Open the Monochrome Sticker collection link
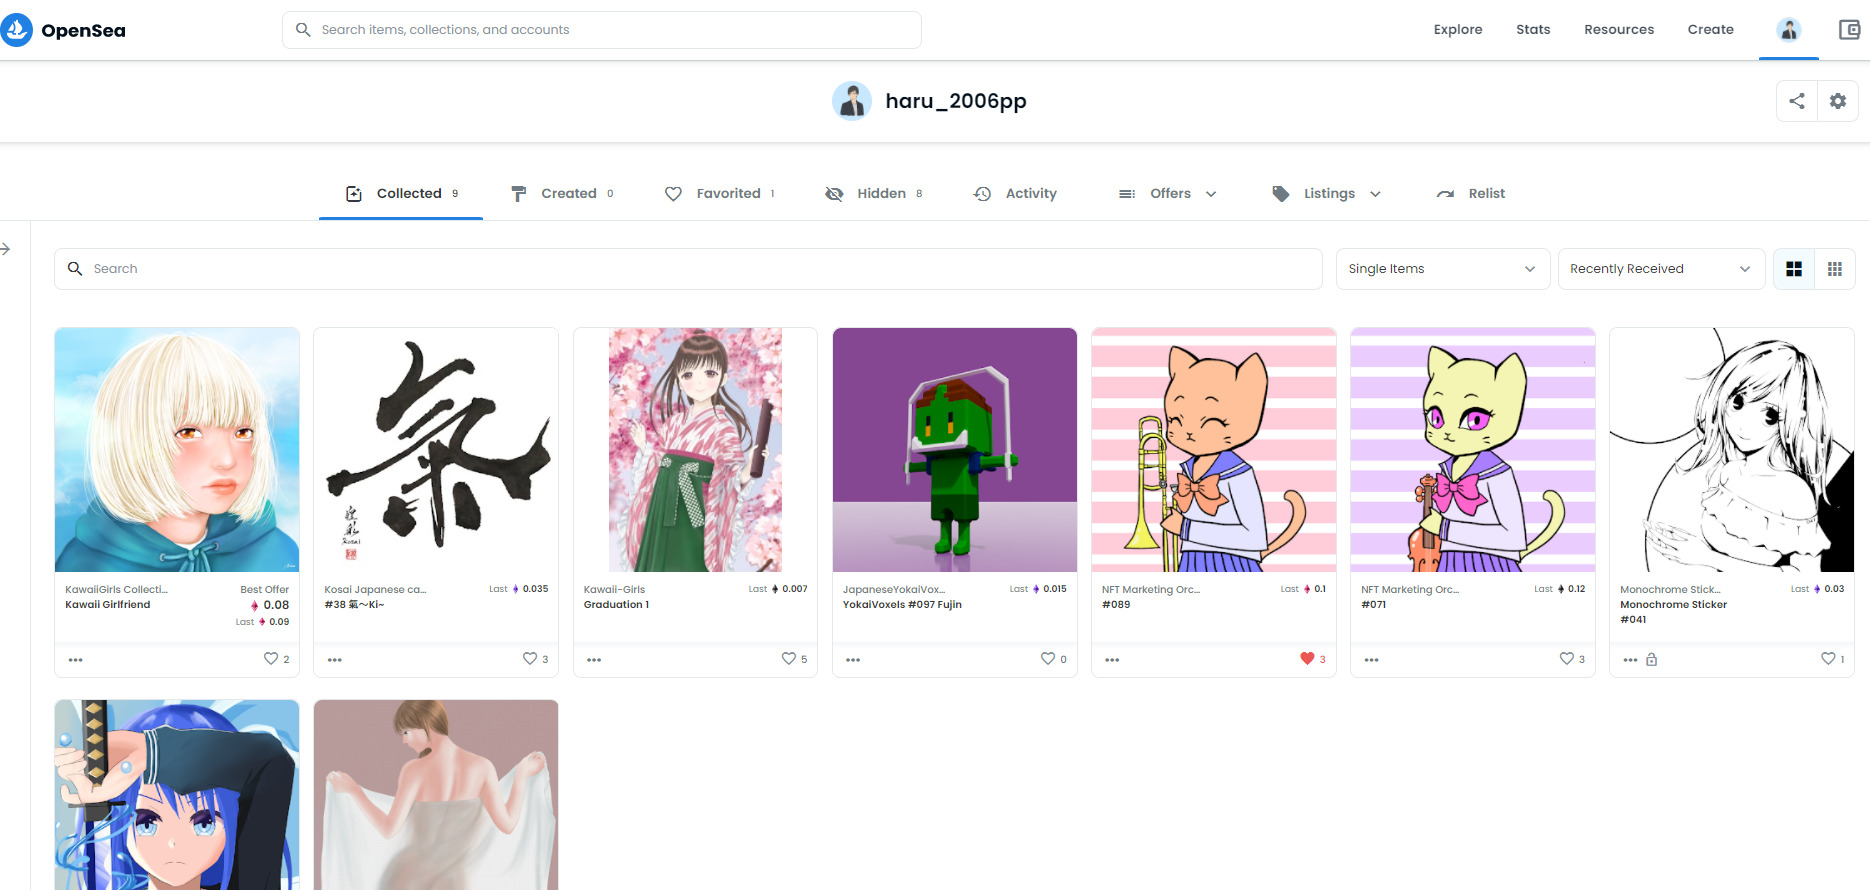Viewport: 1870px width, 890px height. (x=1670, y=590)
